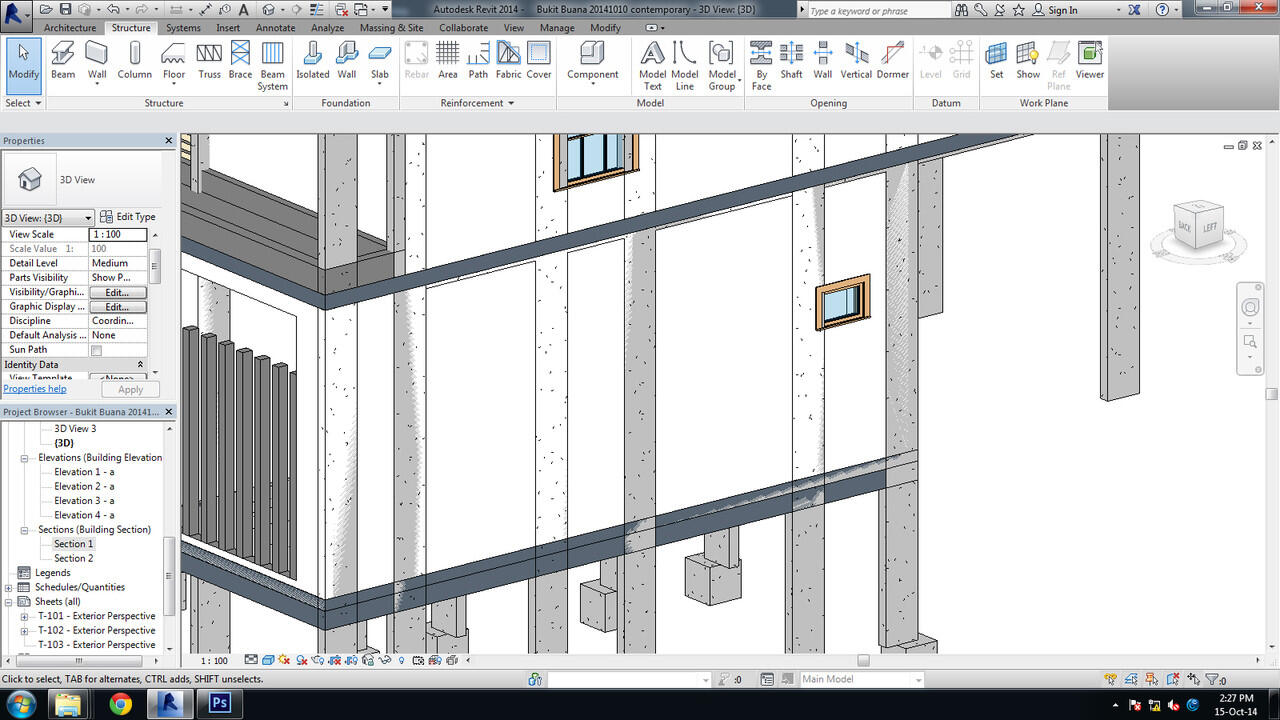This screenshot has width=1280, height=720.
Task: Expand the T-101 Exterior Perspective sheet
Action: coord(25,617)
